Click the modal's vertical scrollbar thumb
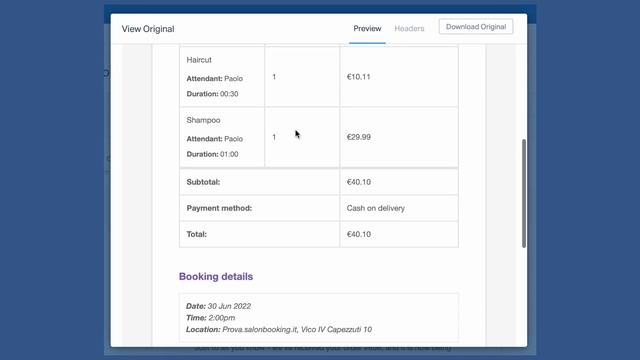This screenshot has width=640, height=360. pos(524,193)
